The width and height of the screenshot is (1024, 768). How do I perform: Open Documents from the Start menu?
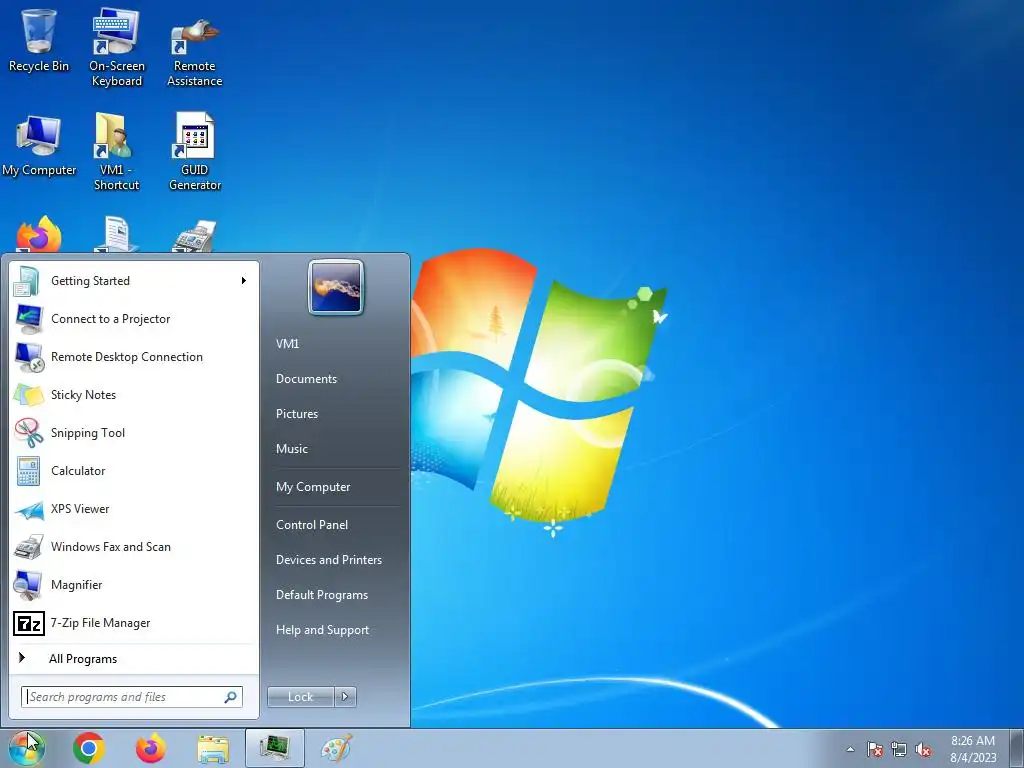click(306, 379)
